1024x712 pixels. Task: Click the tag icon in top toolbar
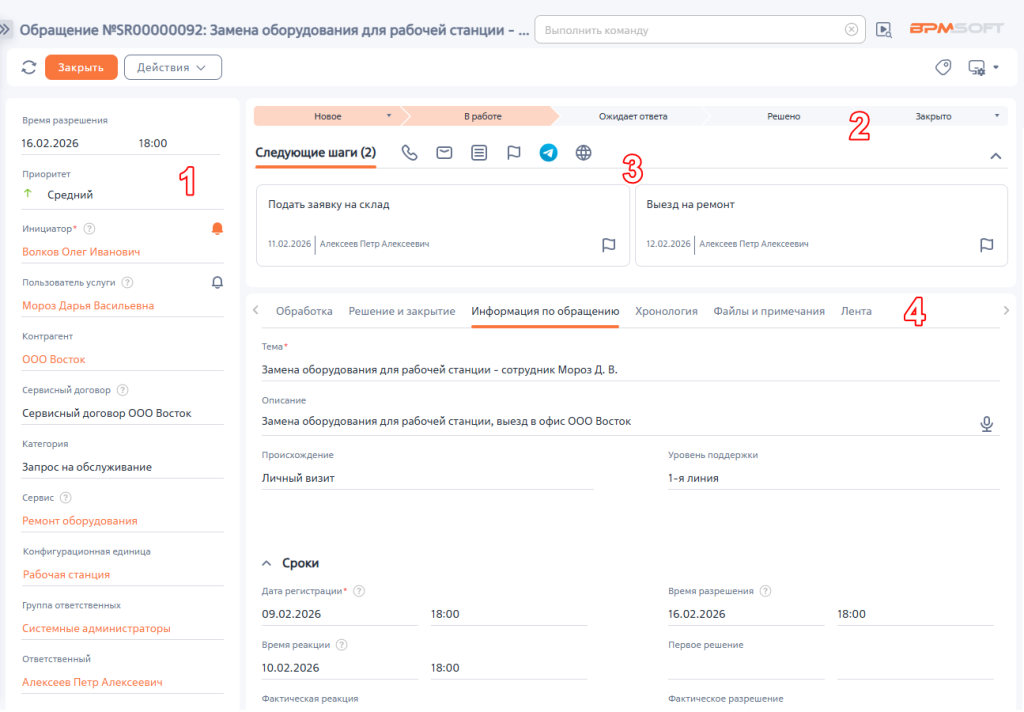[942, 68]
